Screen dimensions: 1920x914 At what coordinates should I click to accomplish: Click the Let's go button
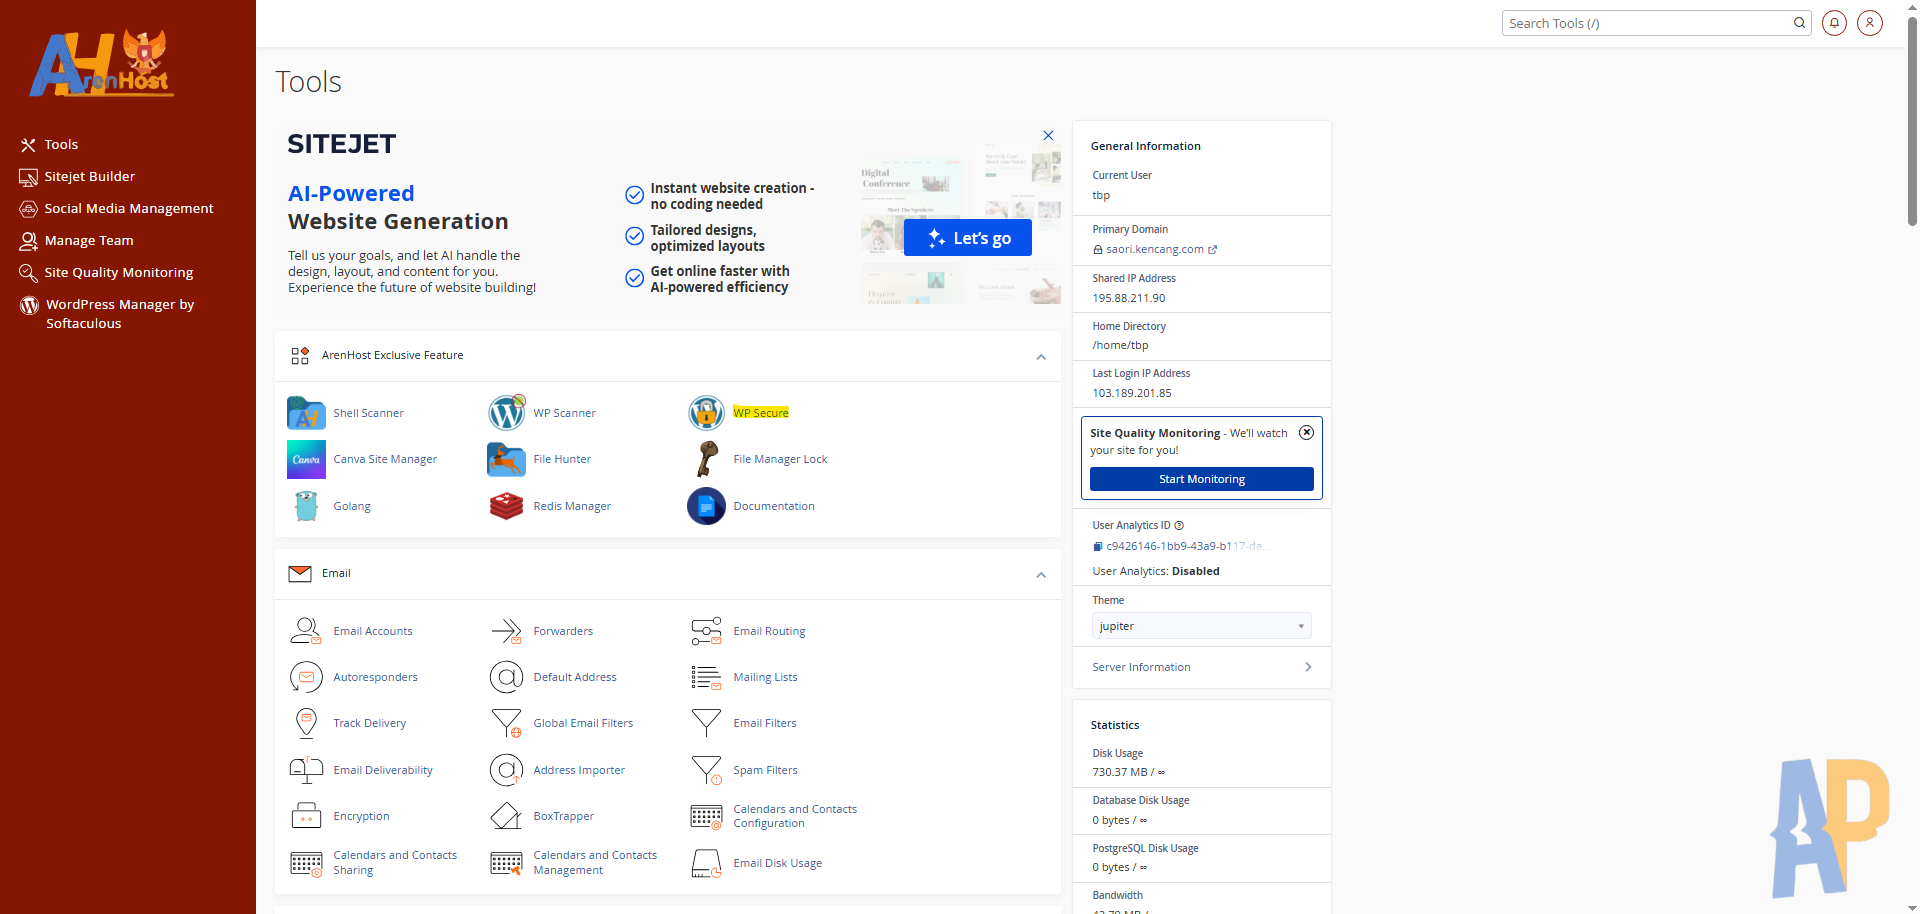(x=967, y=238)
